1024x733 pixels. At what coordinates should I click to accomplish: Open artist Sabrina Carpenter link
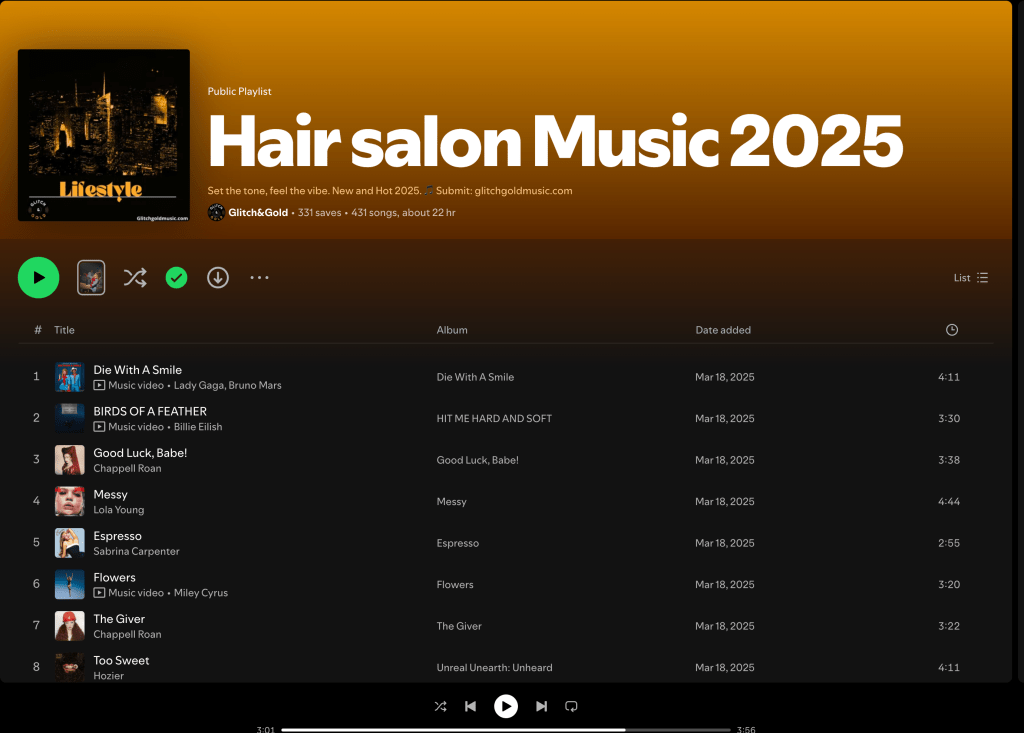point(136,551)
